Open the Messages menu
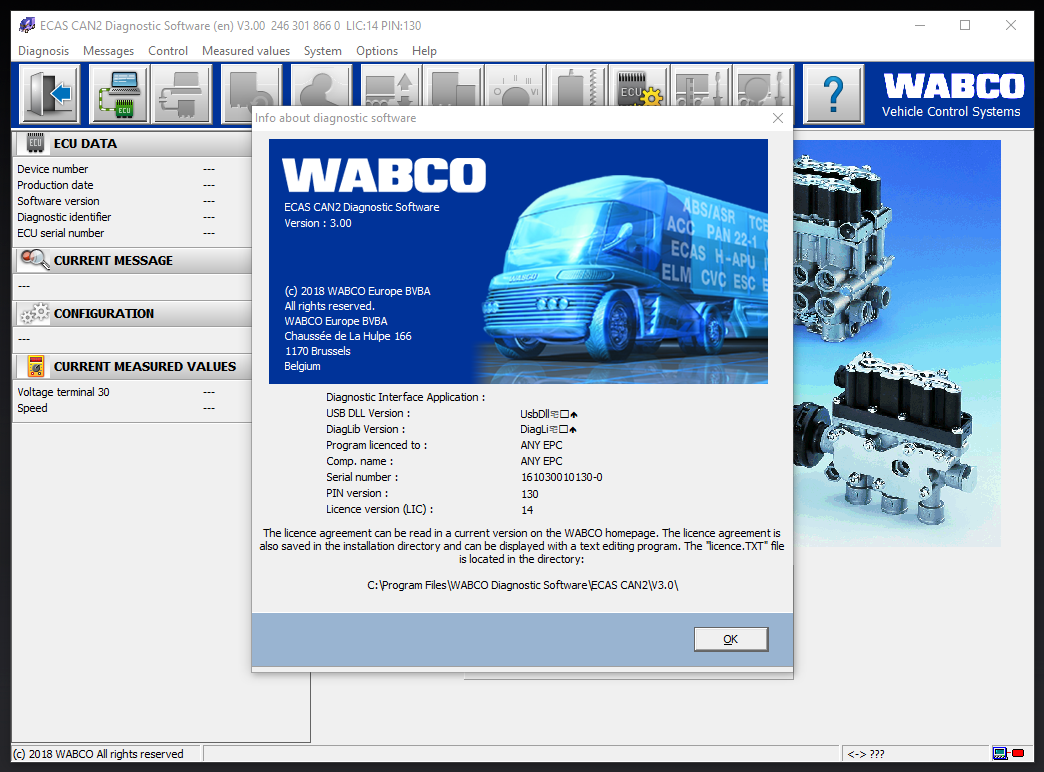This screenshot has height=772, width=1044. tap(109, 51)
